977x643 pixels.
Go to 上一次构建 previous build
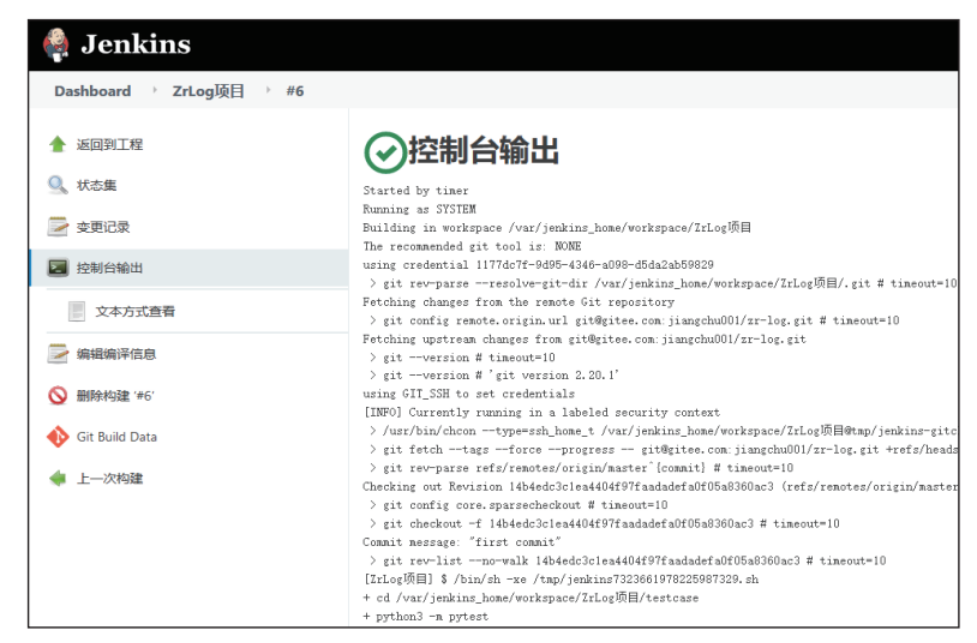pos(110,479)
